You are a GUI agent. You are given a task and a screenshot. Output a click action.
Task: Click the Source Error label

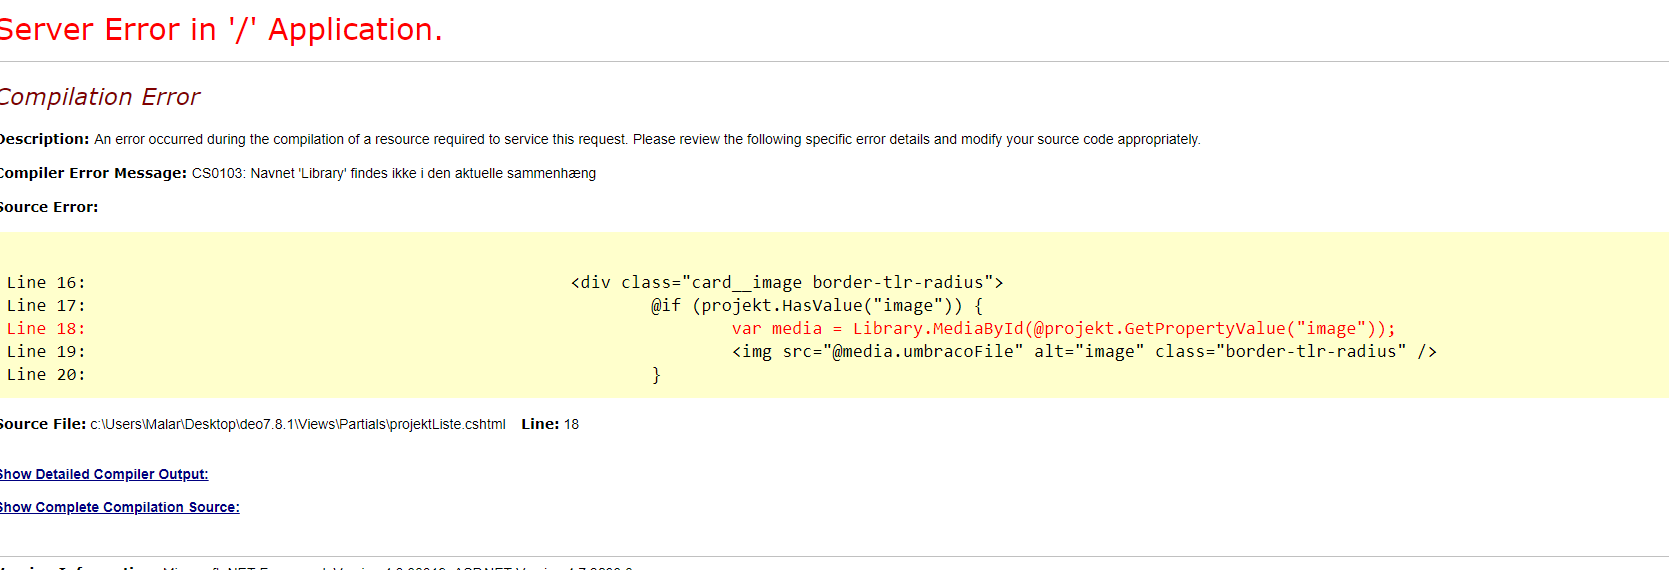[x=49, y=207]
